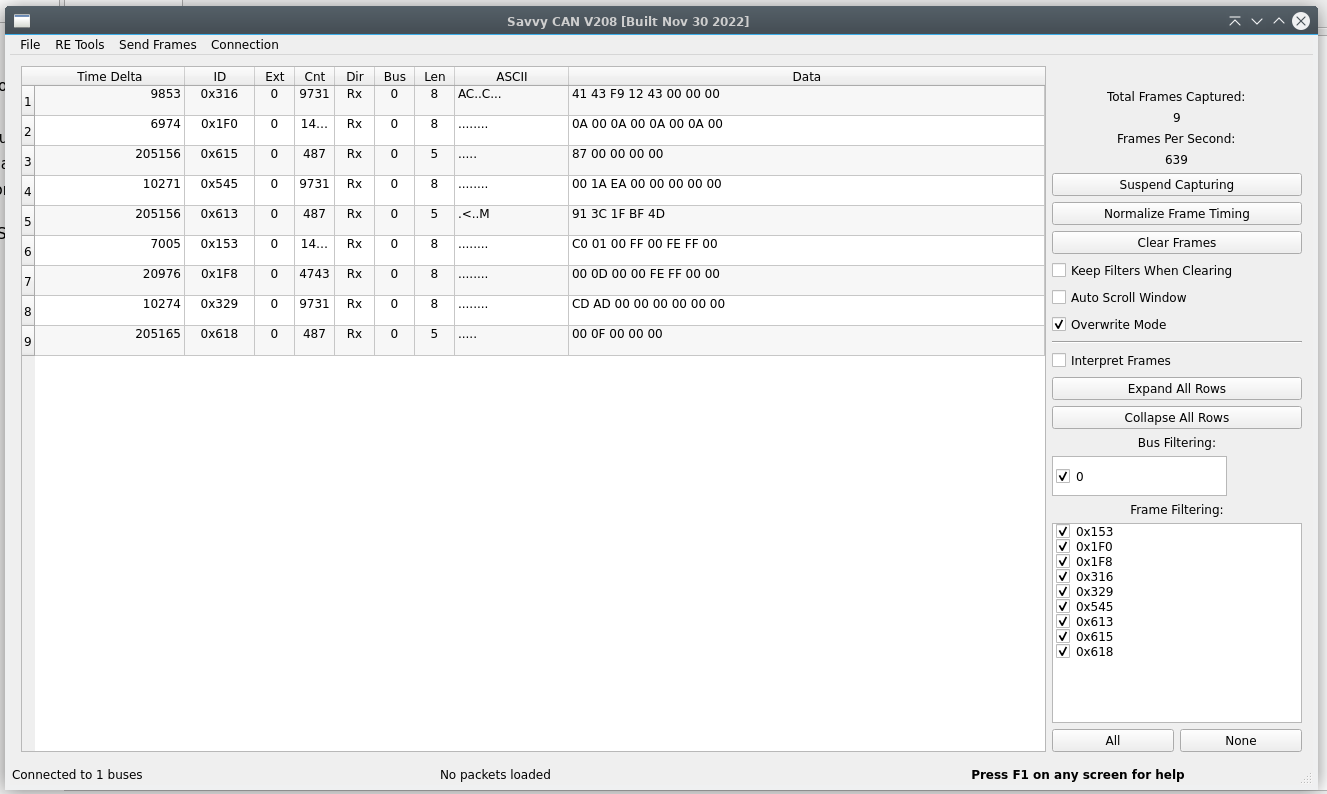Uncheck the 0x613 frame filter
Screen dimensions: 1327x794
(x=1063, y=622)
